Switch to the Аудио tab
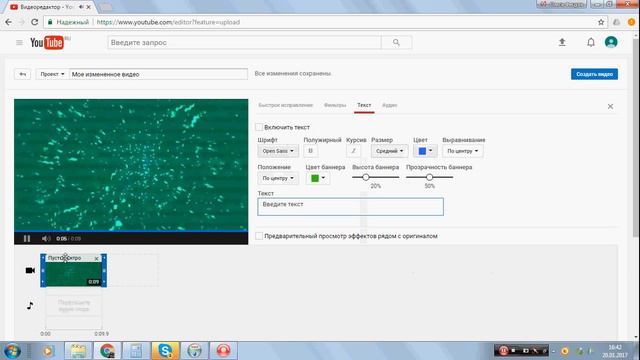Image resolution: width=640 pixels, height=360 pixels. [x=389, y=105]
